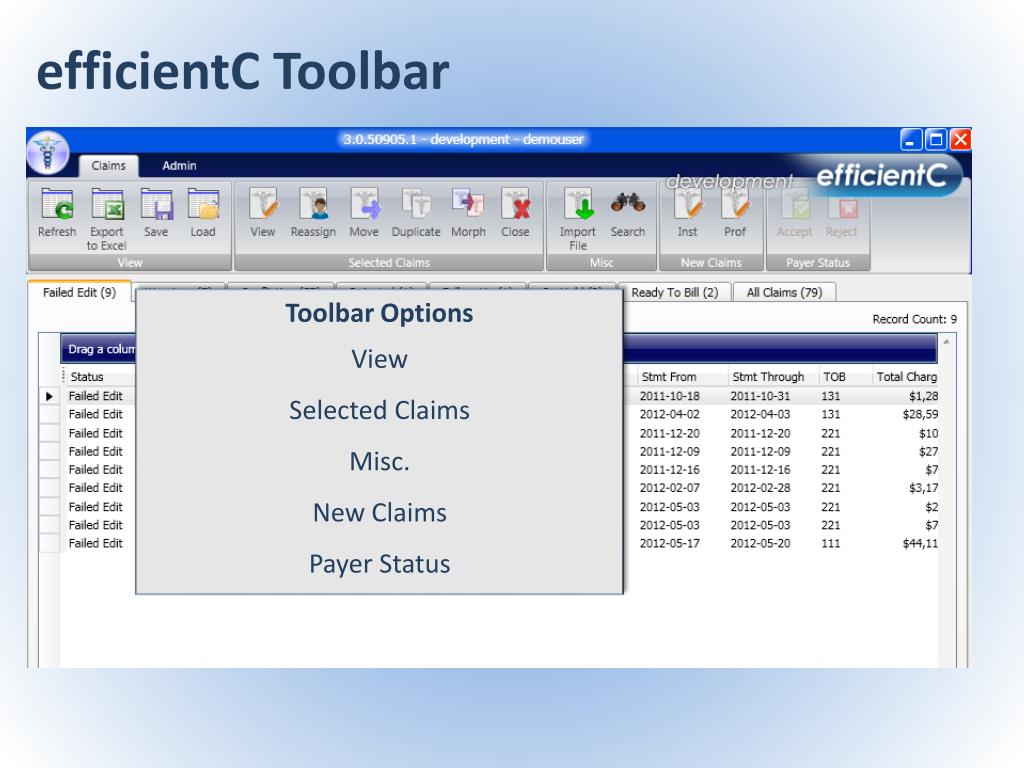The height and width of the screenshot is (768, 1024).
Task: Export claims to Excel
Action: [x=106, y=219]
